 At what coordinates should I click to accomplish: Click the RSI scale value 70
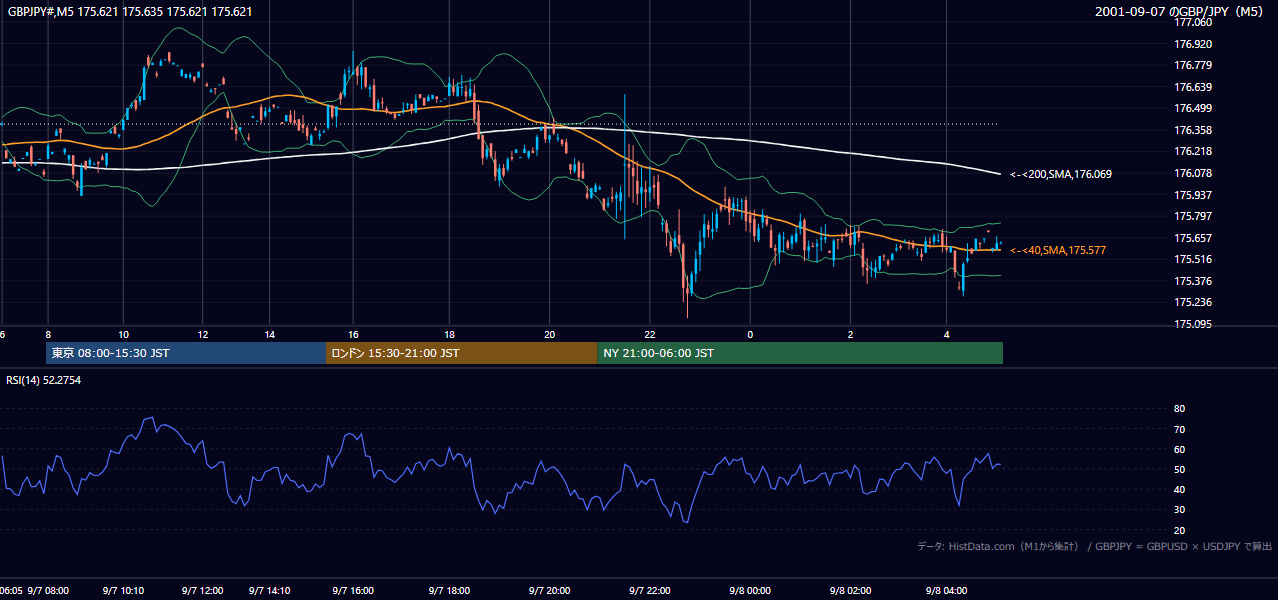[1180, 429]
